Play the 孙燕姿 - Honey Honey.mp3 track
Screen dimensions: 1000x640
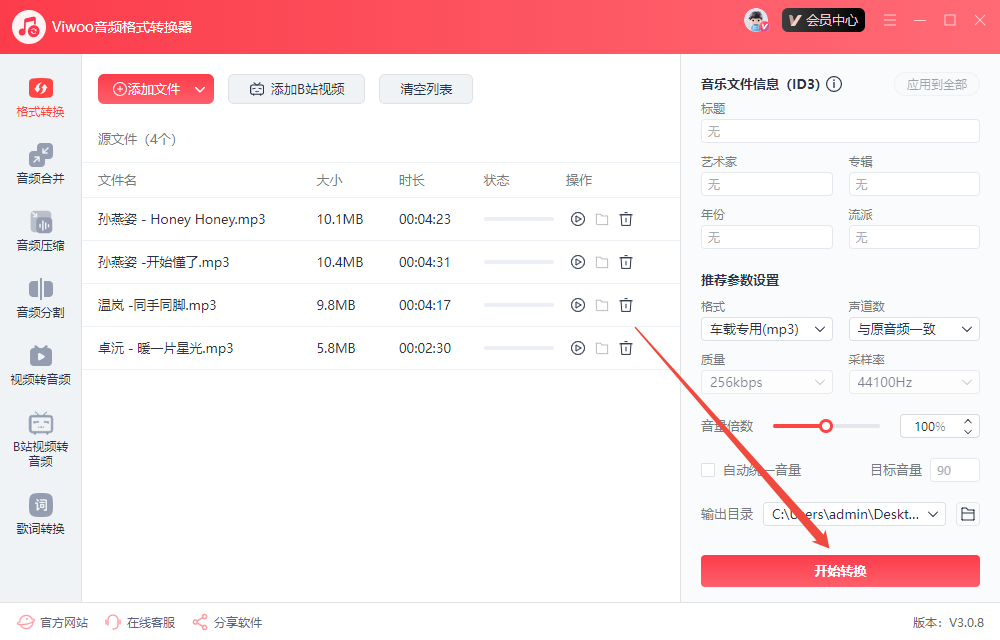pos(577,219)
